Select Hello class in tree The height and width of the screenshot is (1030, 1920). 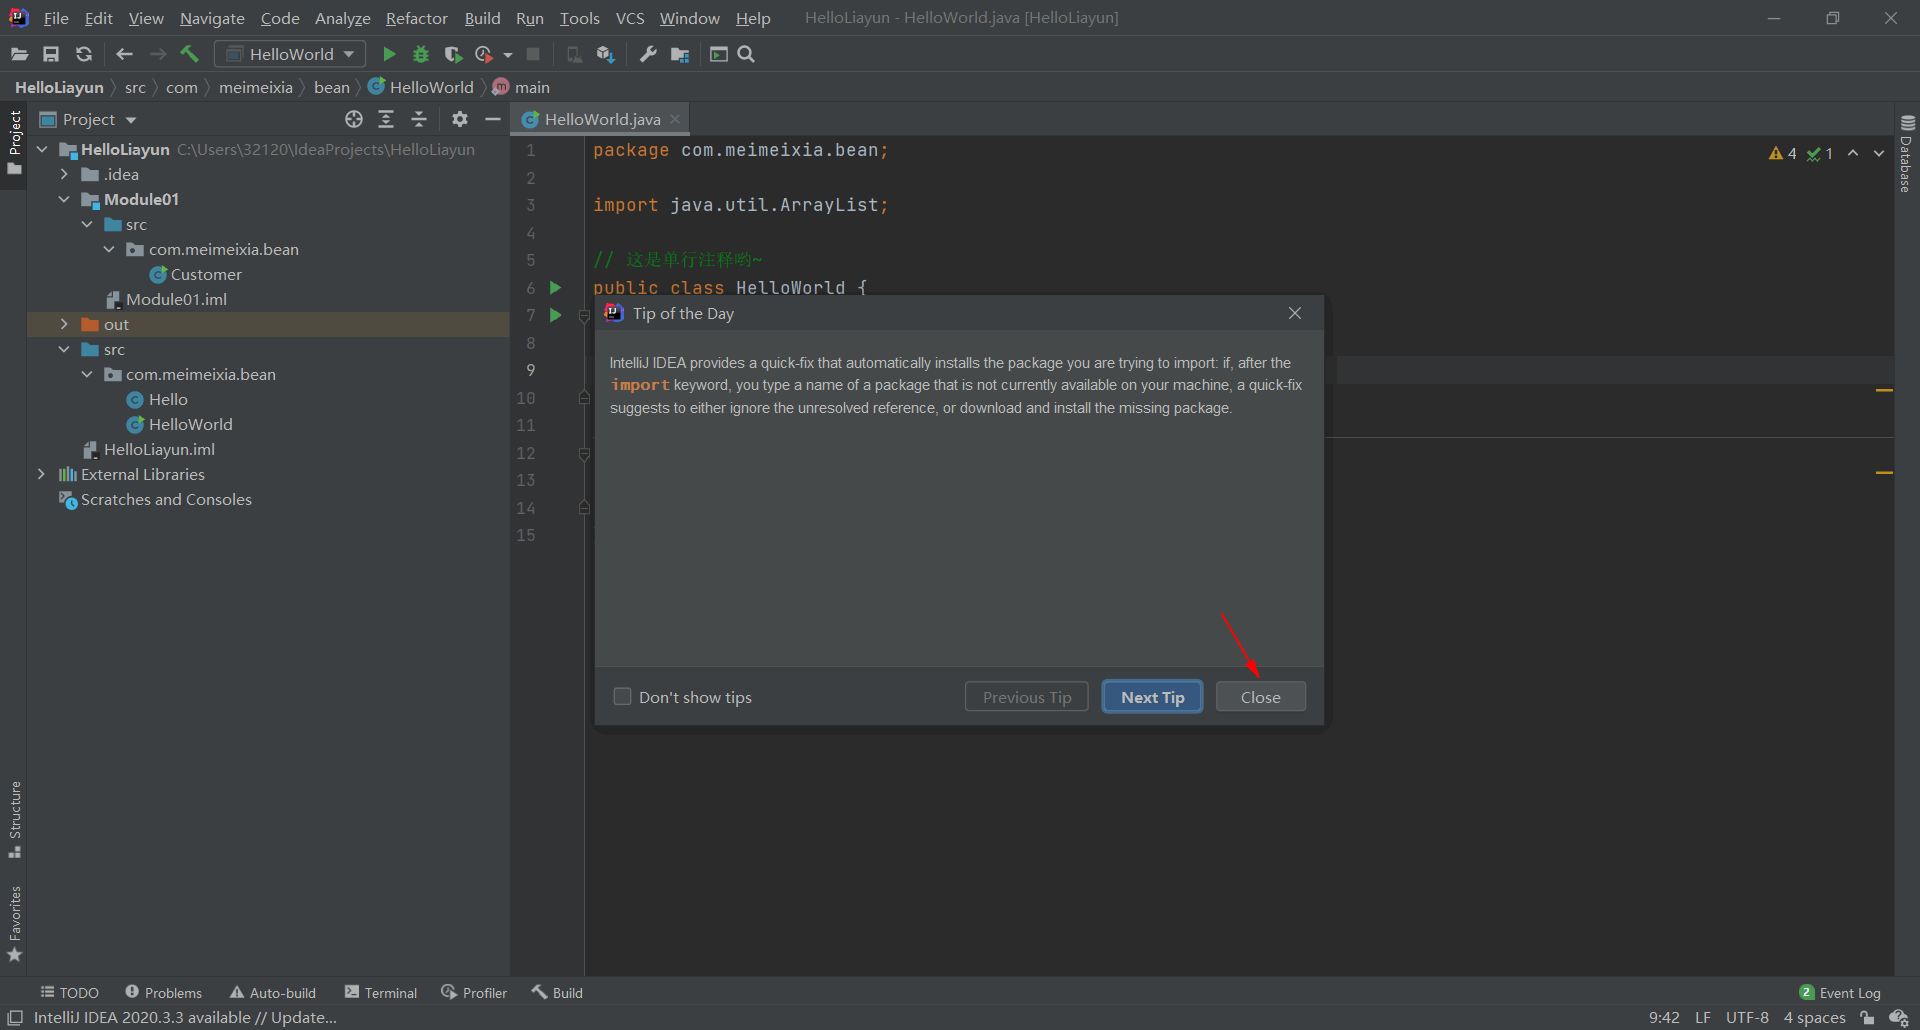click(157, 399)
